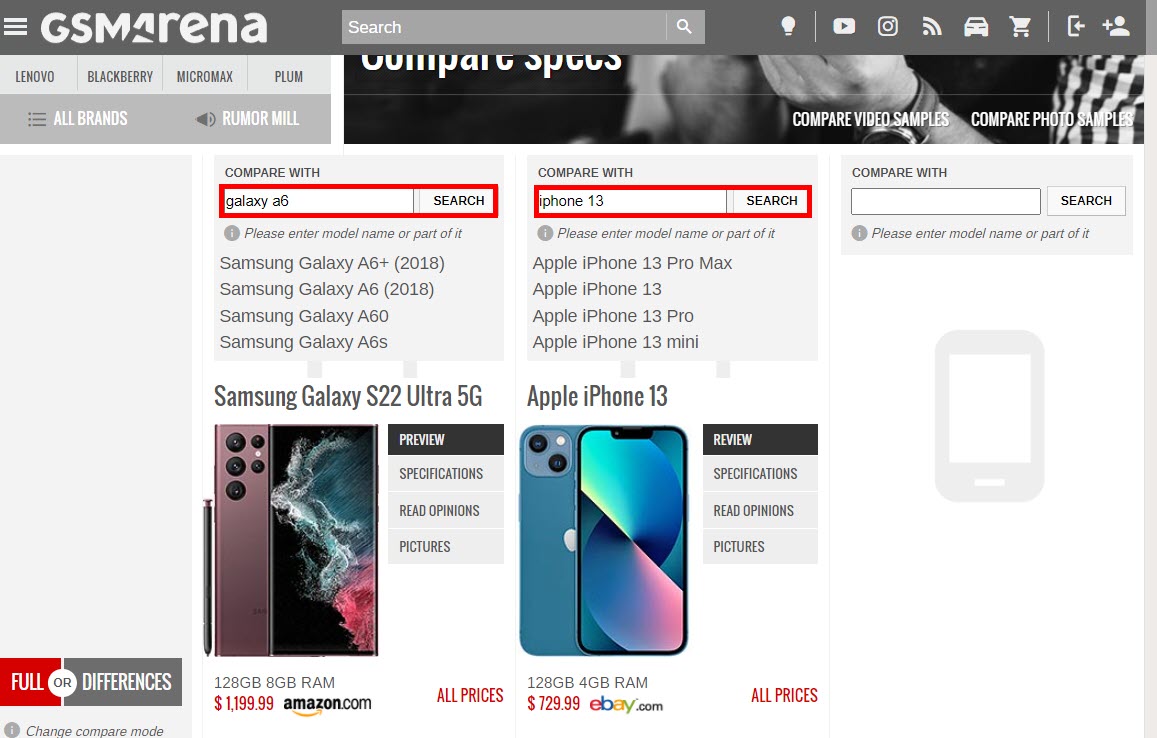
Task: Switch compare mode to Full
Action: tap(27, 682)
